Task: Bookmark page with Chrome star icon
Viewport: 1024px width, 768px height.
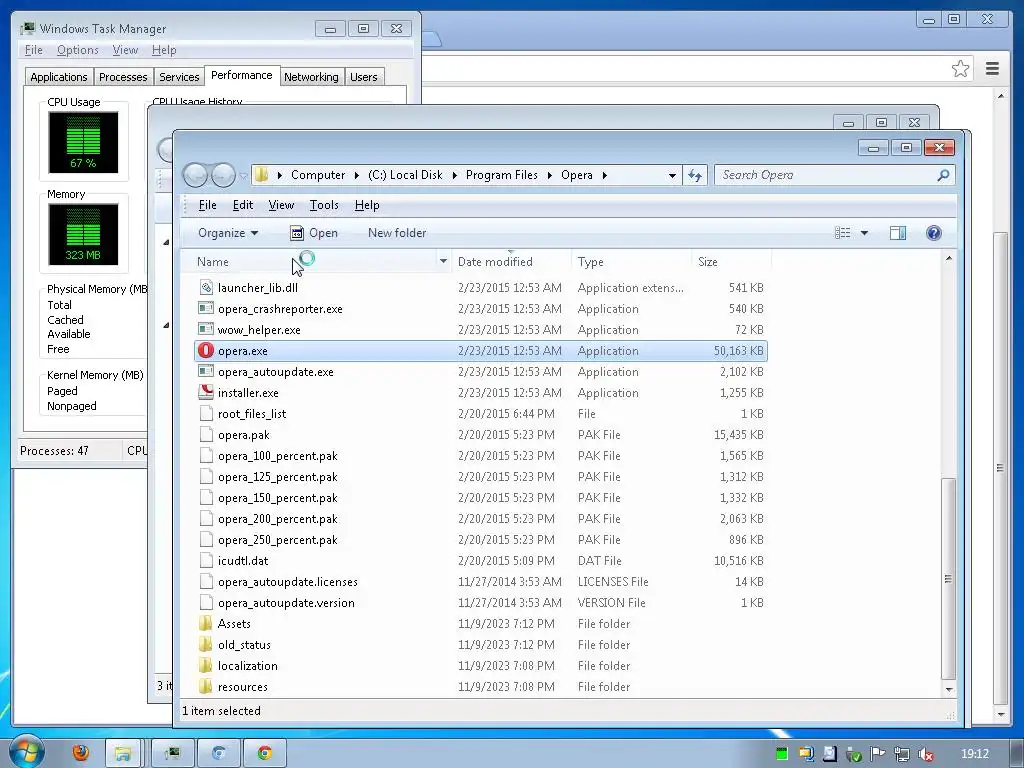Action: tap(960, 69)
